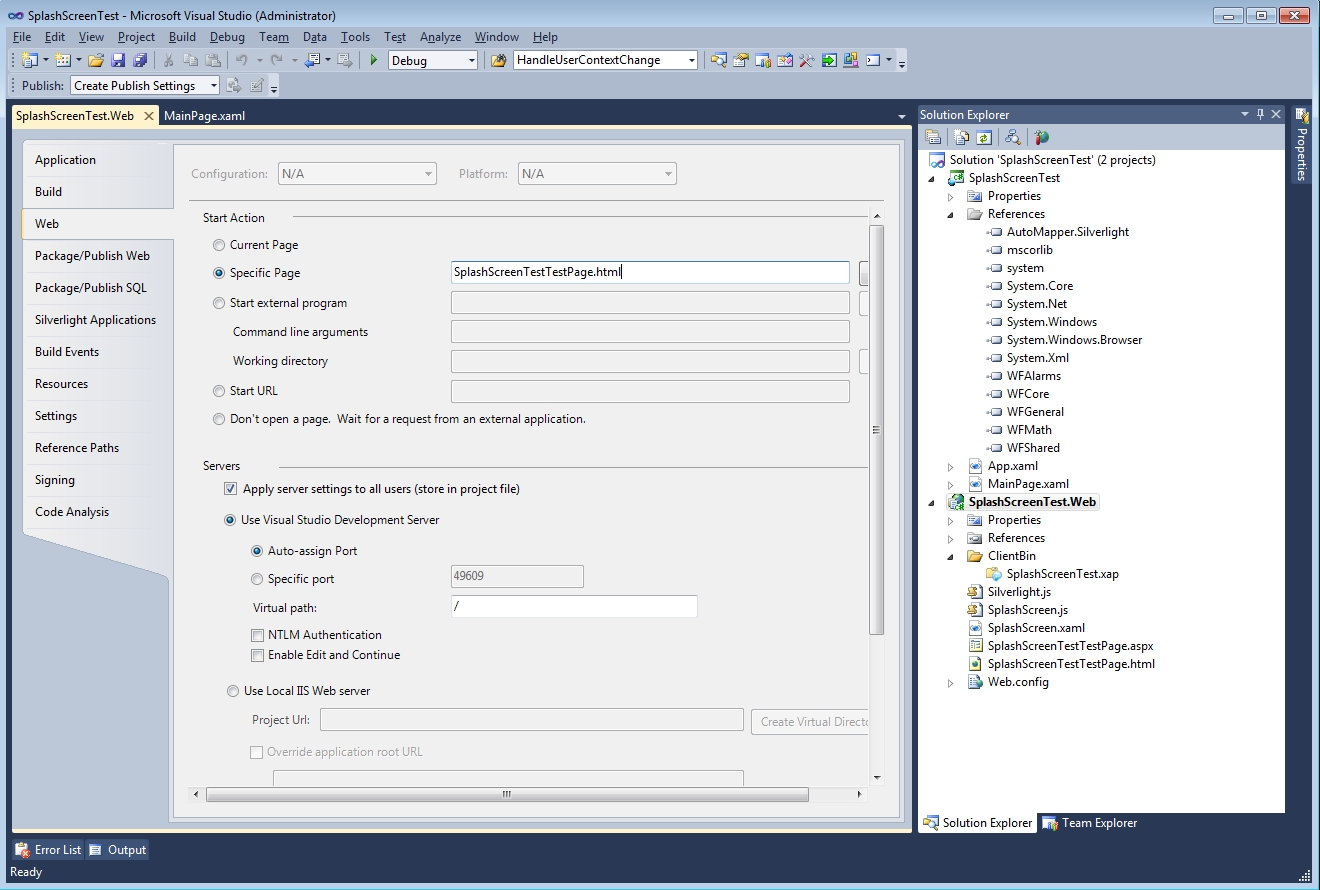Select the Use Local IIS Web server option
Viewport: 1320px width, 890px height.
(231, 691)
